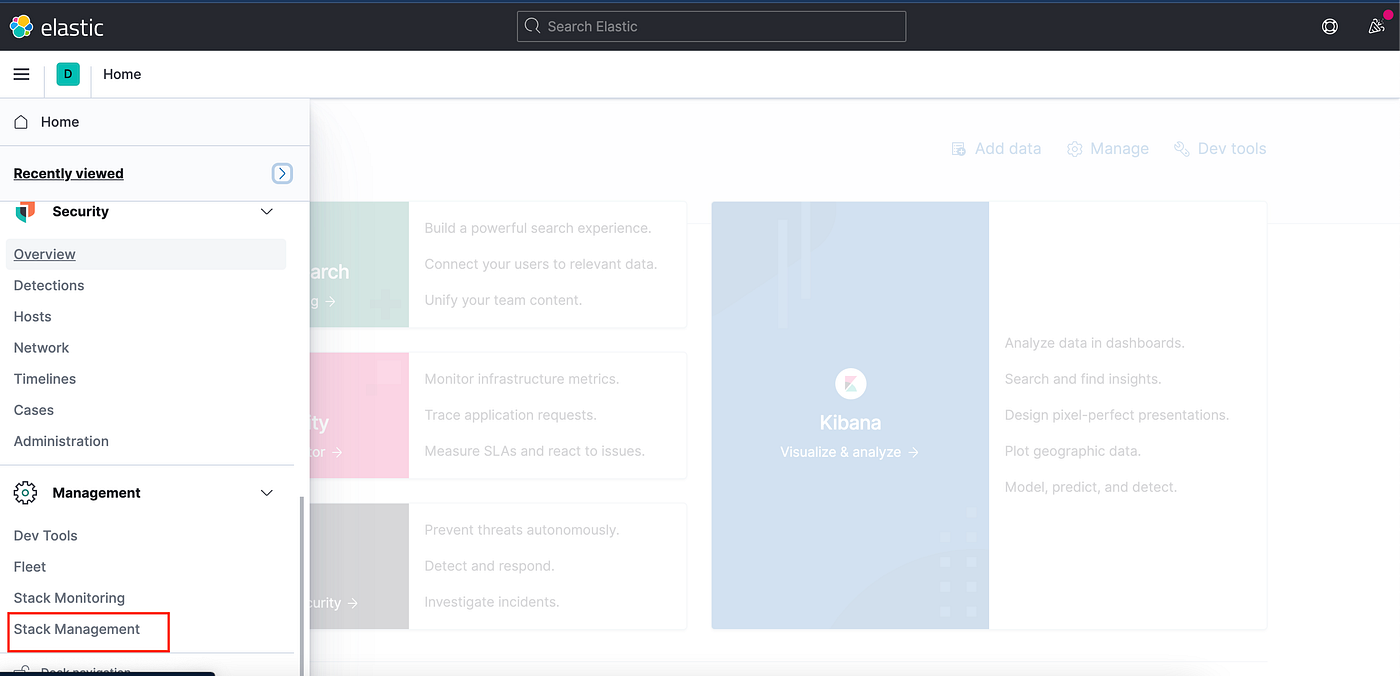Image resolution: width=1400 pixels, height=676 pixels.
Task: Open help via the question mark icon
Action: (x=1329, y=26)
